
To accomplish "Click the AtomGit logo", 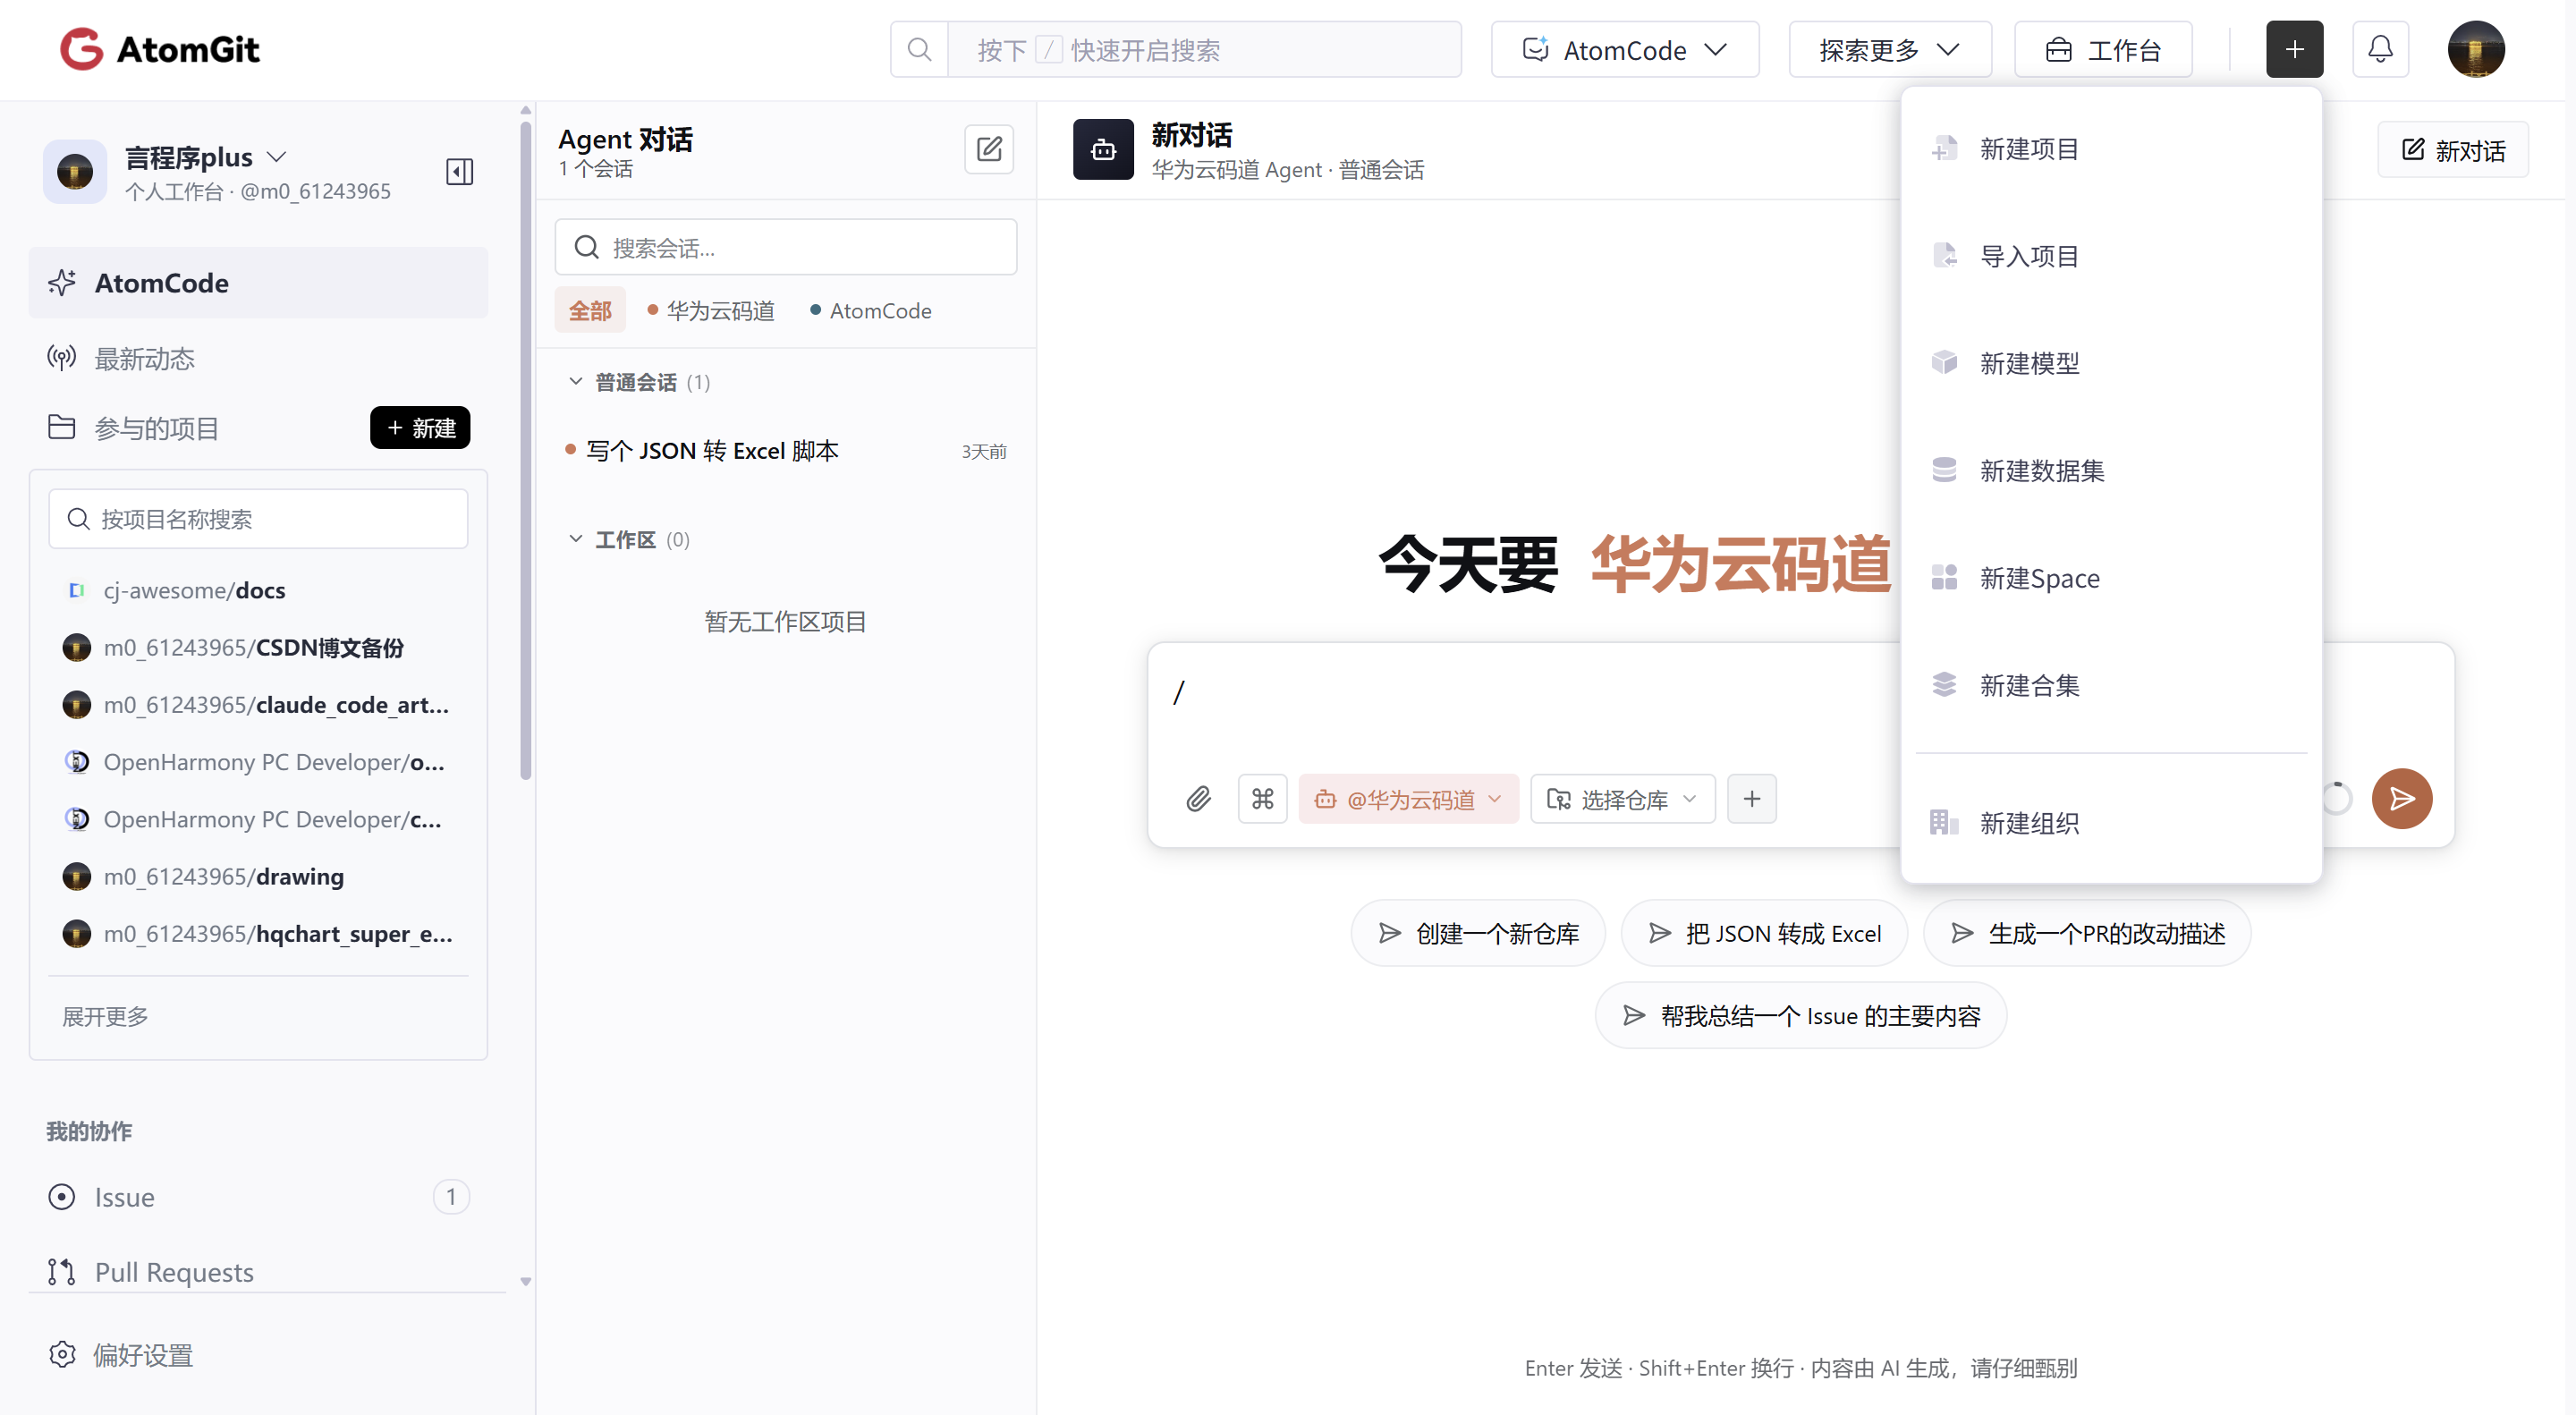I will (159, 49).
